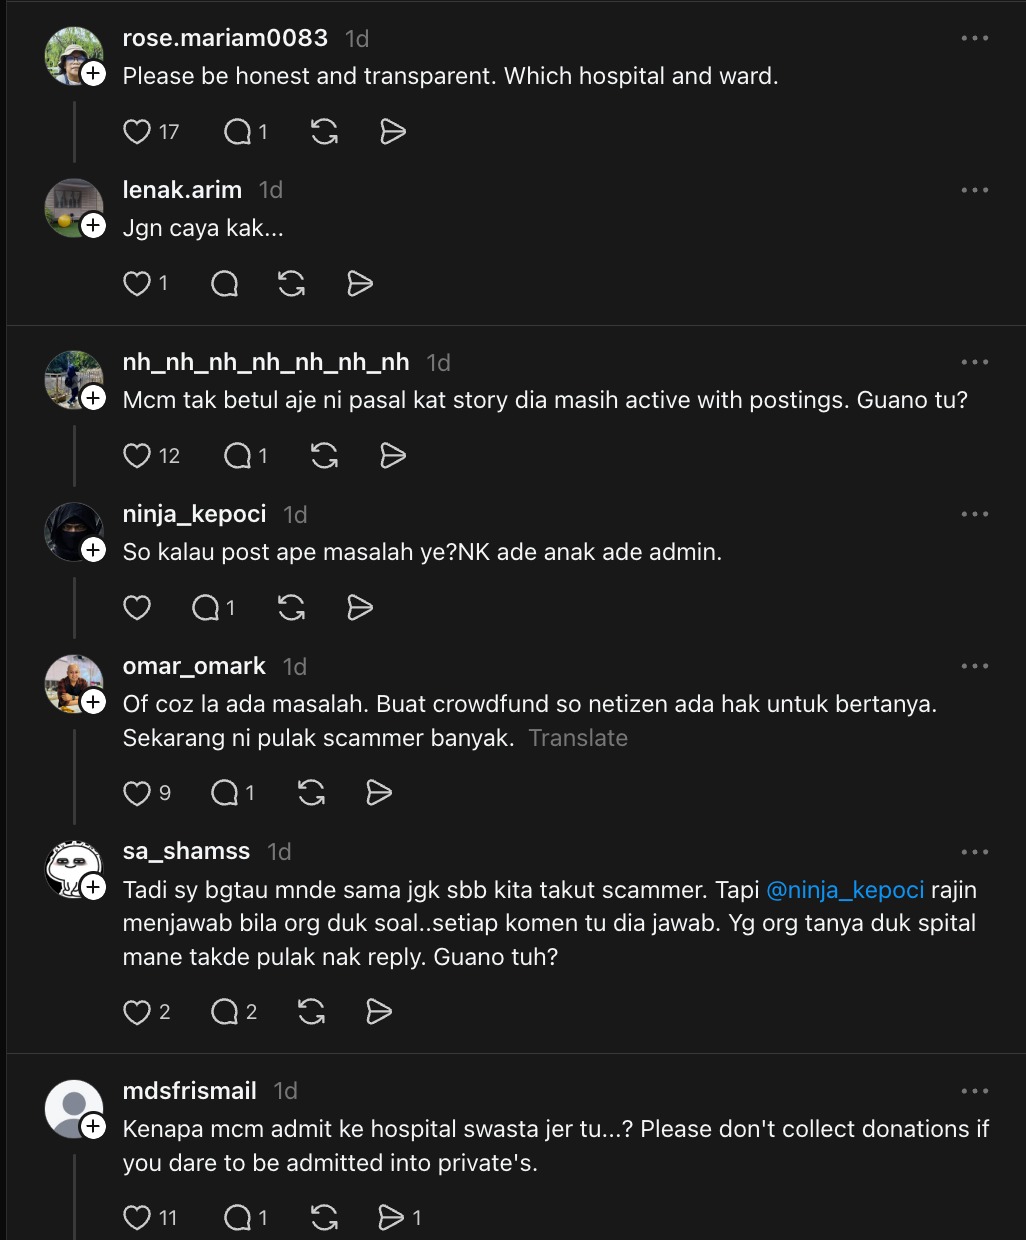Open ninja_kepoci's avatar thumbnail

pyautogui.click(x=73, y=532)
